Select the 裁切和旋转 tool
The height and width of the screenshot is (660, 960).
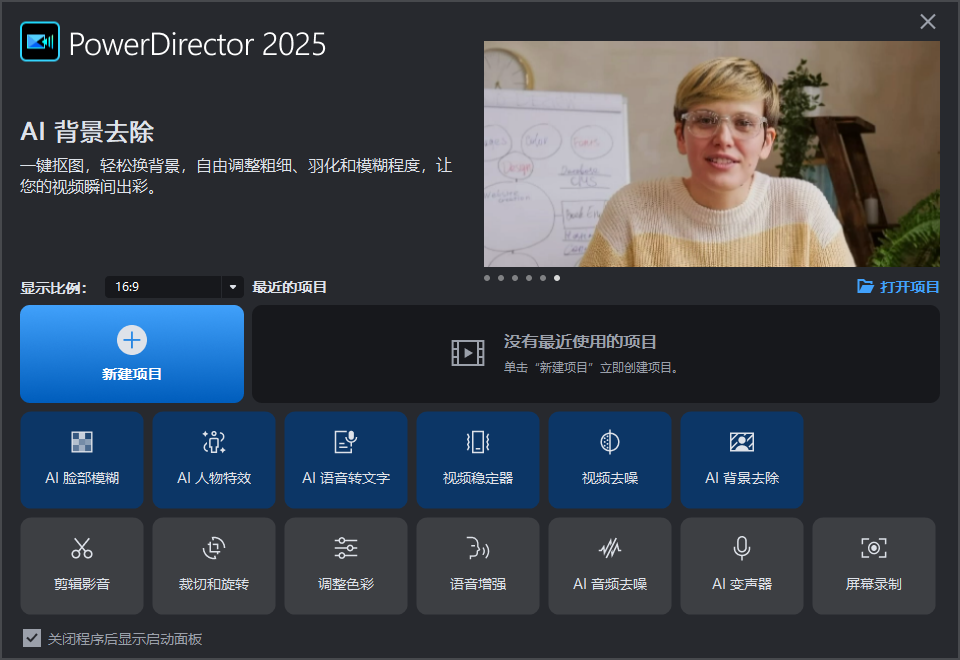tap(214, 565)
